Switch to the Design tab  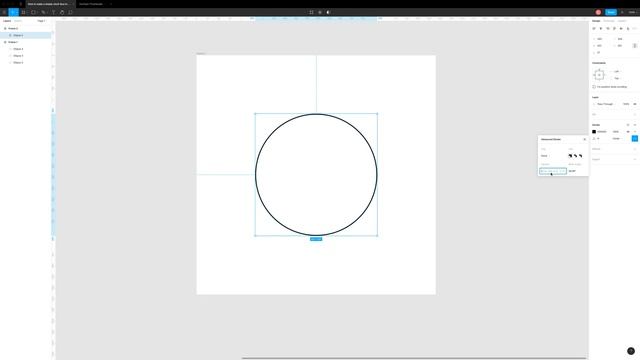pyautogui.click(x=596, y=21)
